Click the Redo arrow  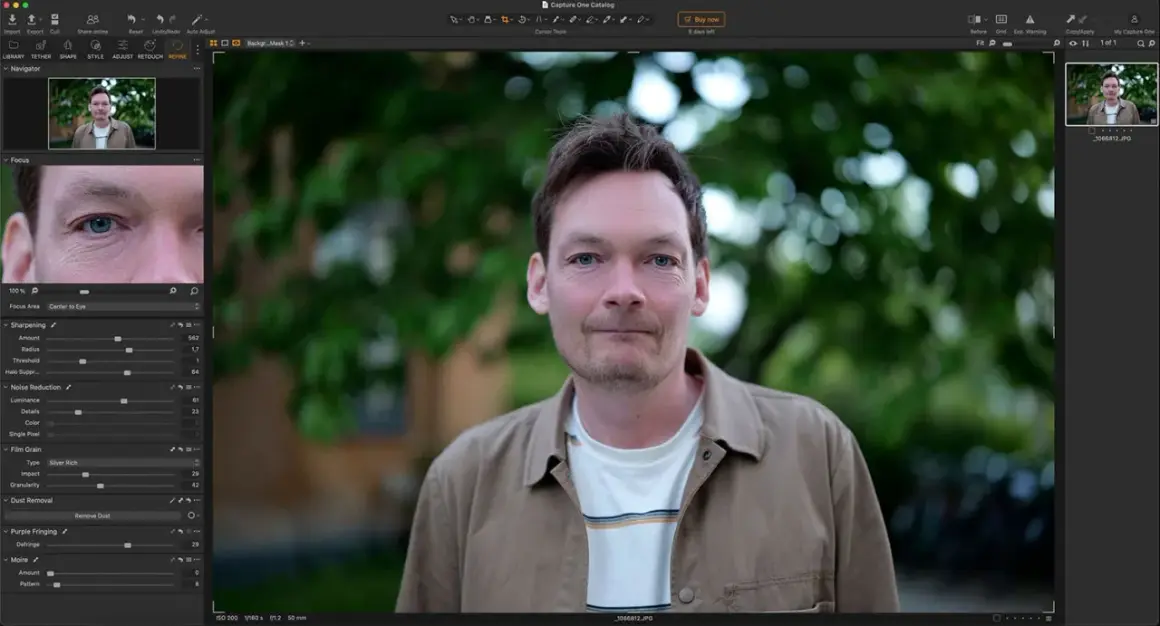pyautogui.click(x=173, y=19)
